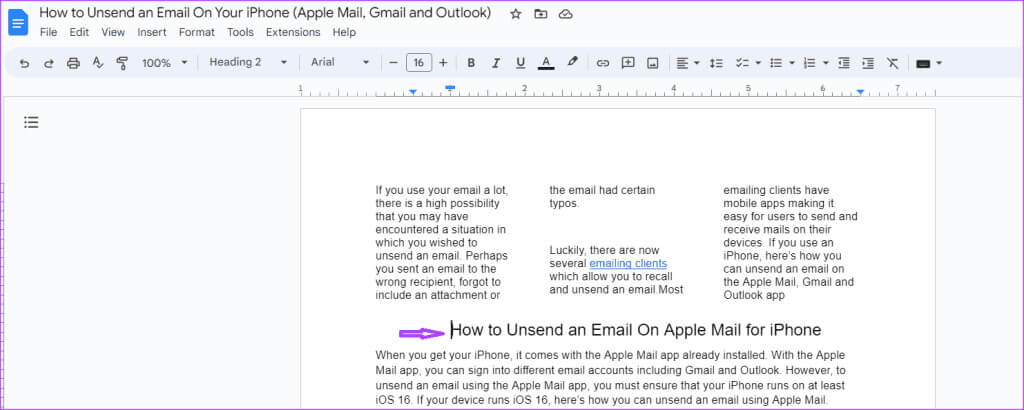1024x410 pixels.
Task: Click text "If you use your email a lot"
Action: tap(441, 191)
